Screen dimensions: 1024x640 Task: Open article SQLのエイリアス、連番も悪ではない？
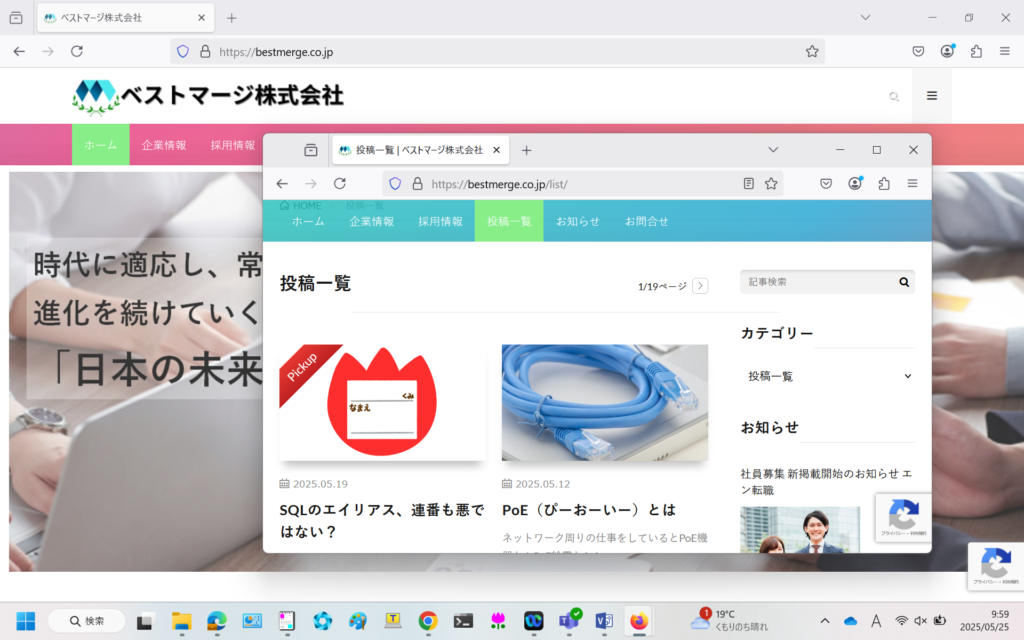(382, 520)
